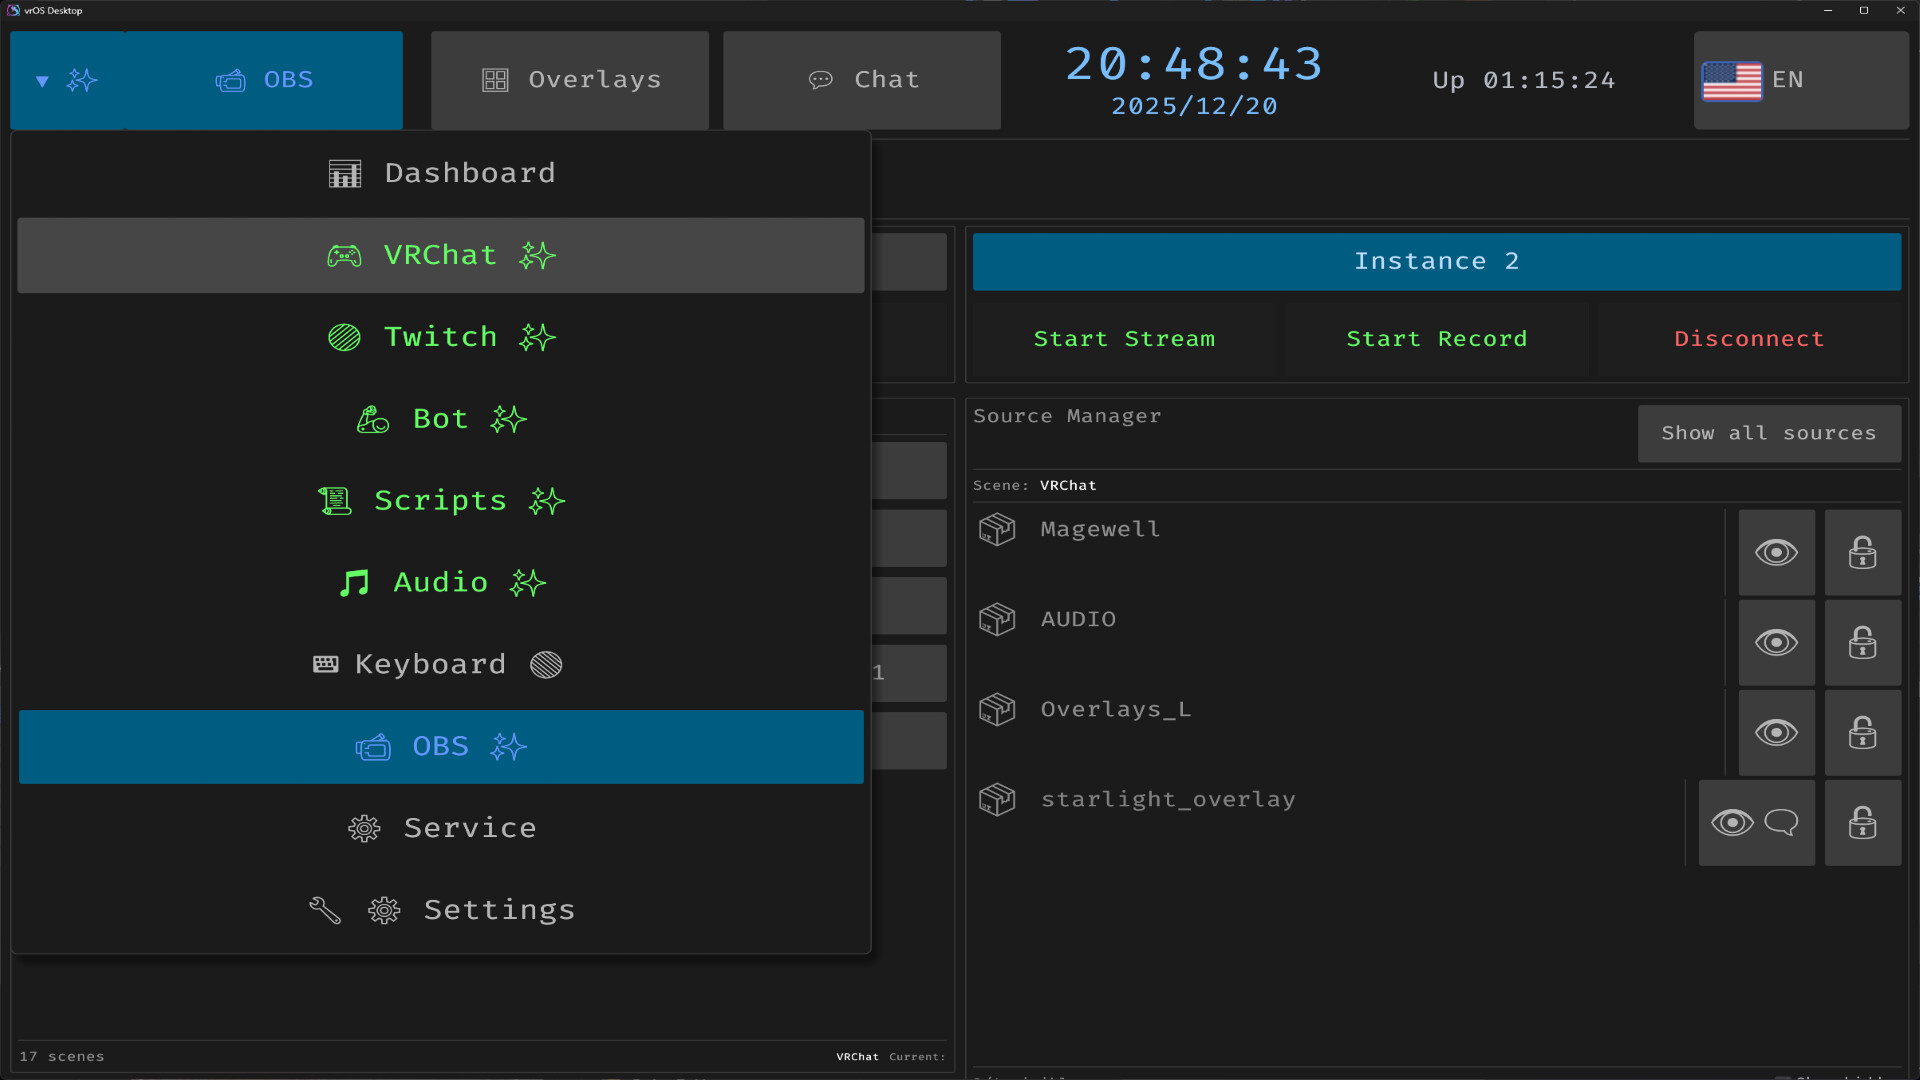Click the Twitch icon in the dropdown menu
Screen dimensions: 1920x1080
(x=343, y=337)
